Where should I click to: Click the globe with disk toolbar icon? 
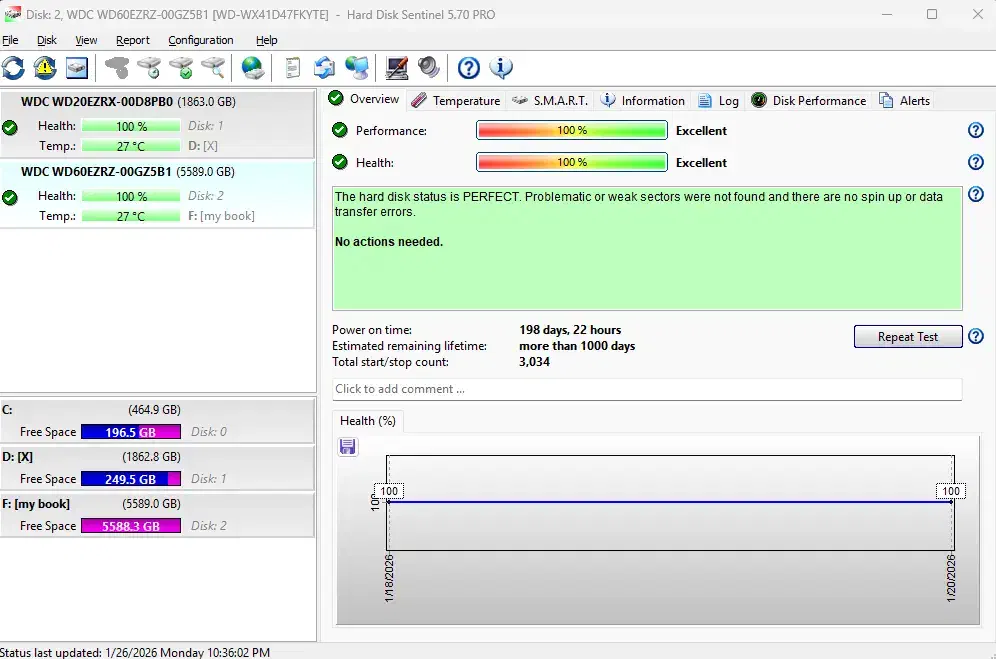(254, 68)
